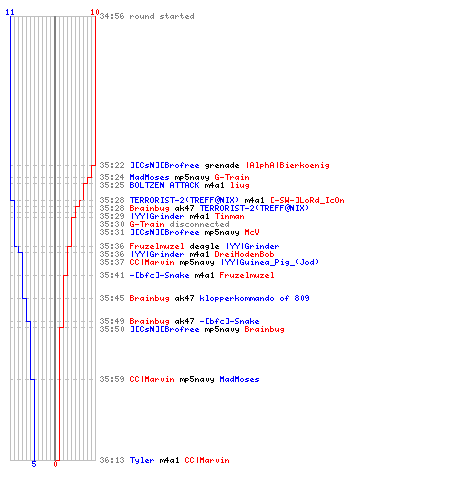
Task: Click victim name |AlphA|Bierkoenig
Action: [x=288, y=165]
